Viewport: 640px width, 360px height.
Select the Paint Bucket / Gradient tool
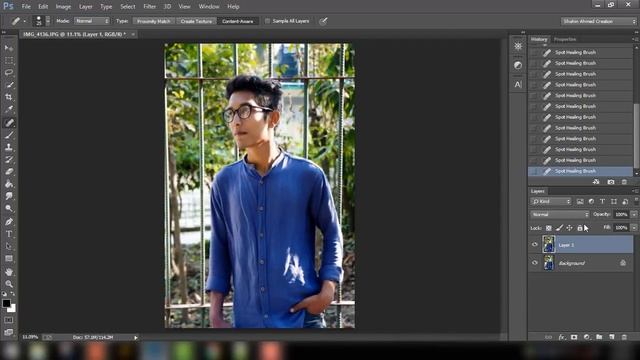[9, 184]
